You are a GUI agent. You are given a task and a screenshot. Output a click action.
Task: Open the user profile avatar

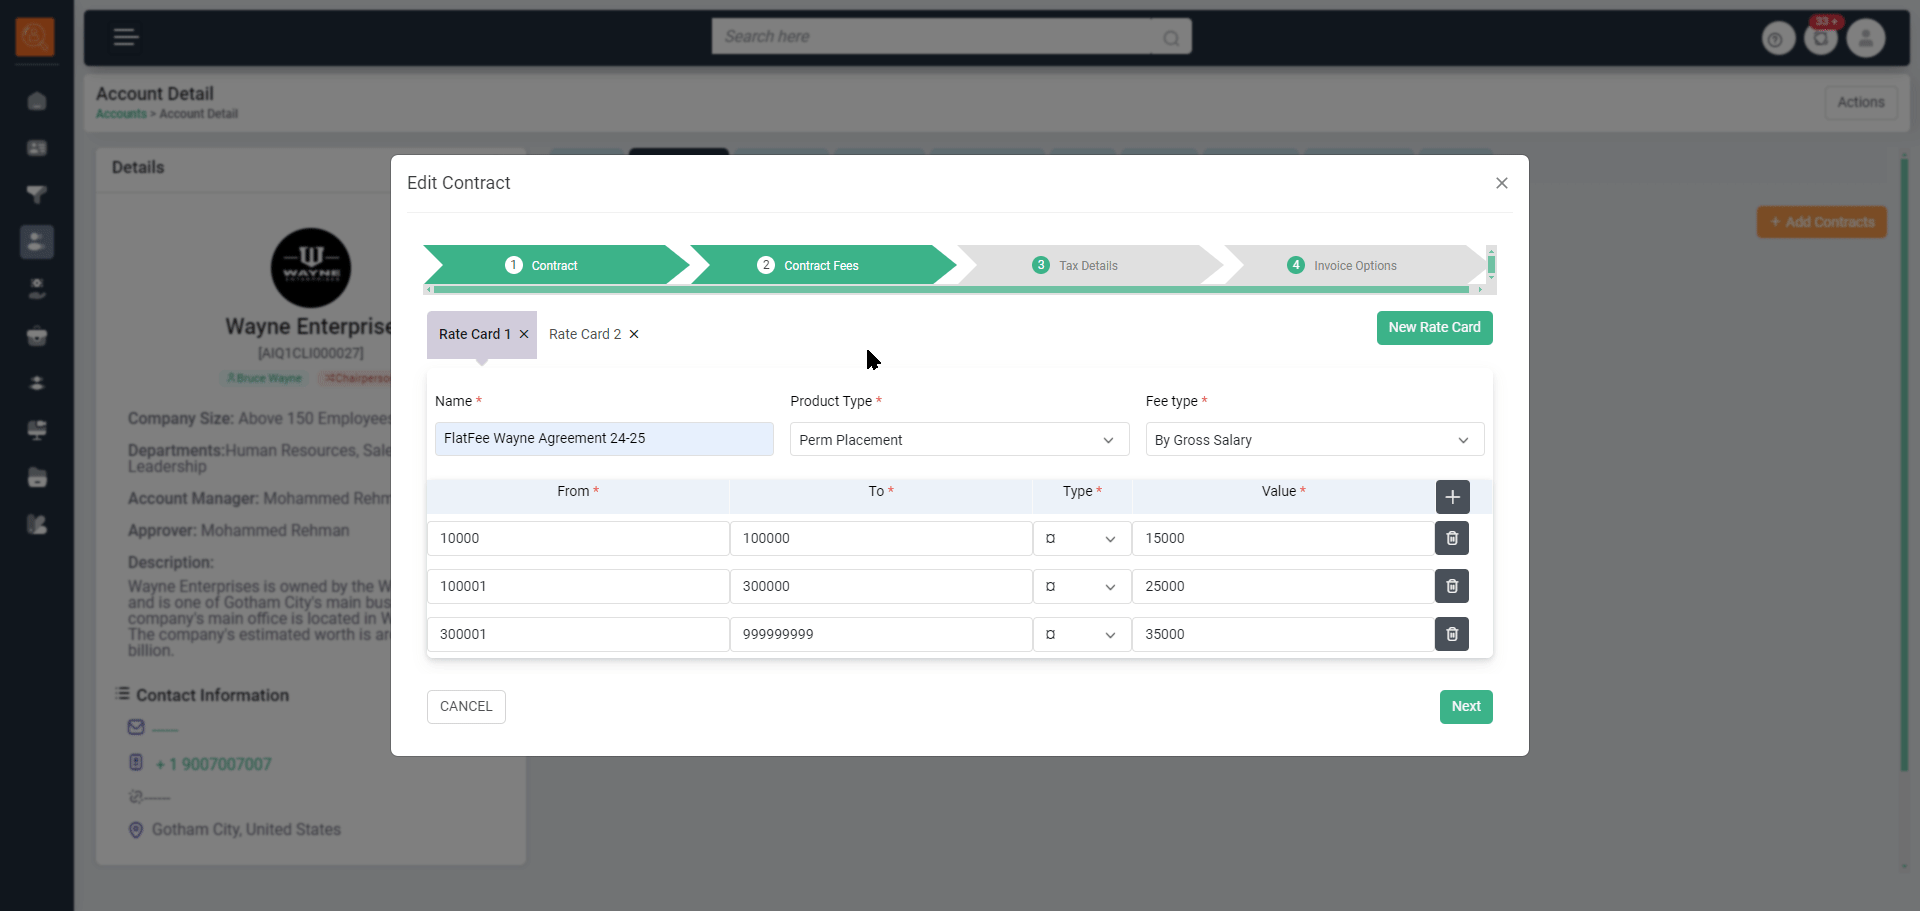point(1865,39)
